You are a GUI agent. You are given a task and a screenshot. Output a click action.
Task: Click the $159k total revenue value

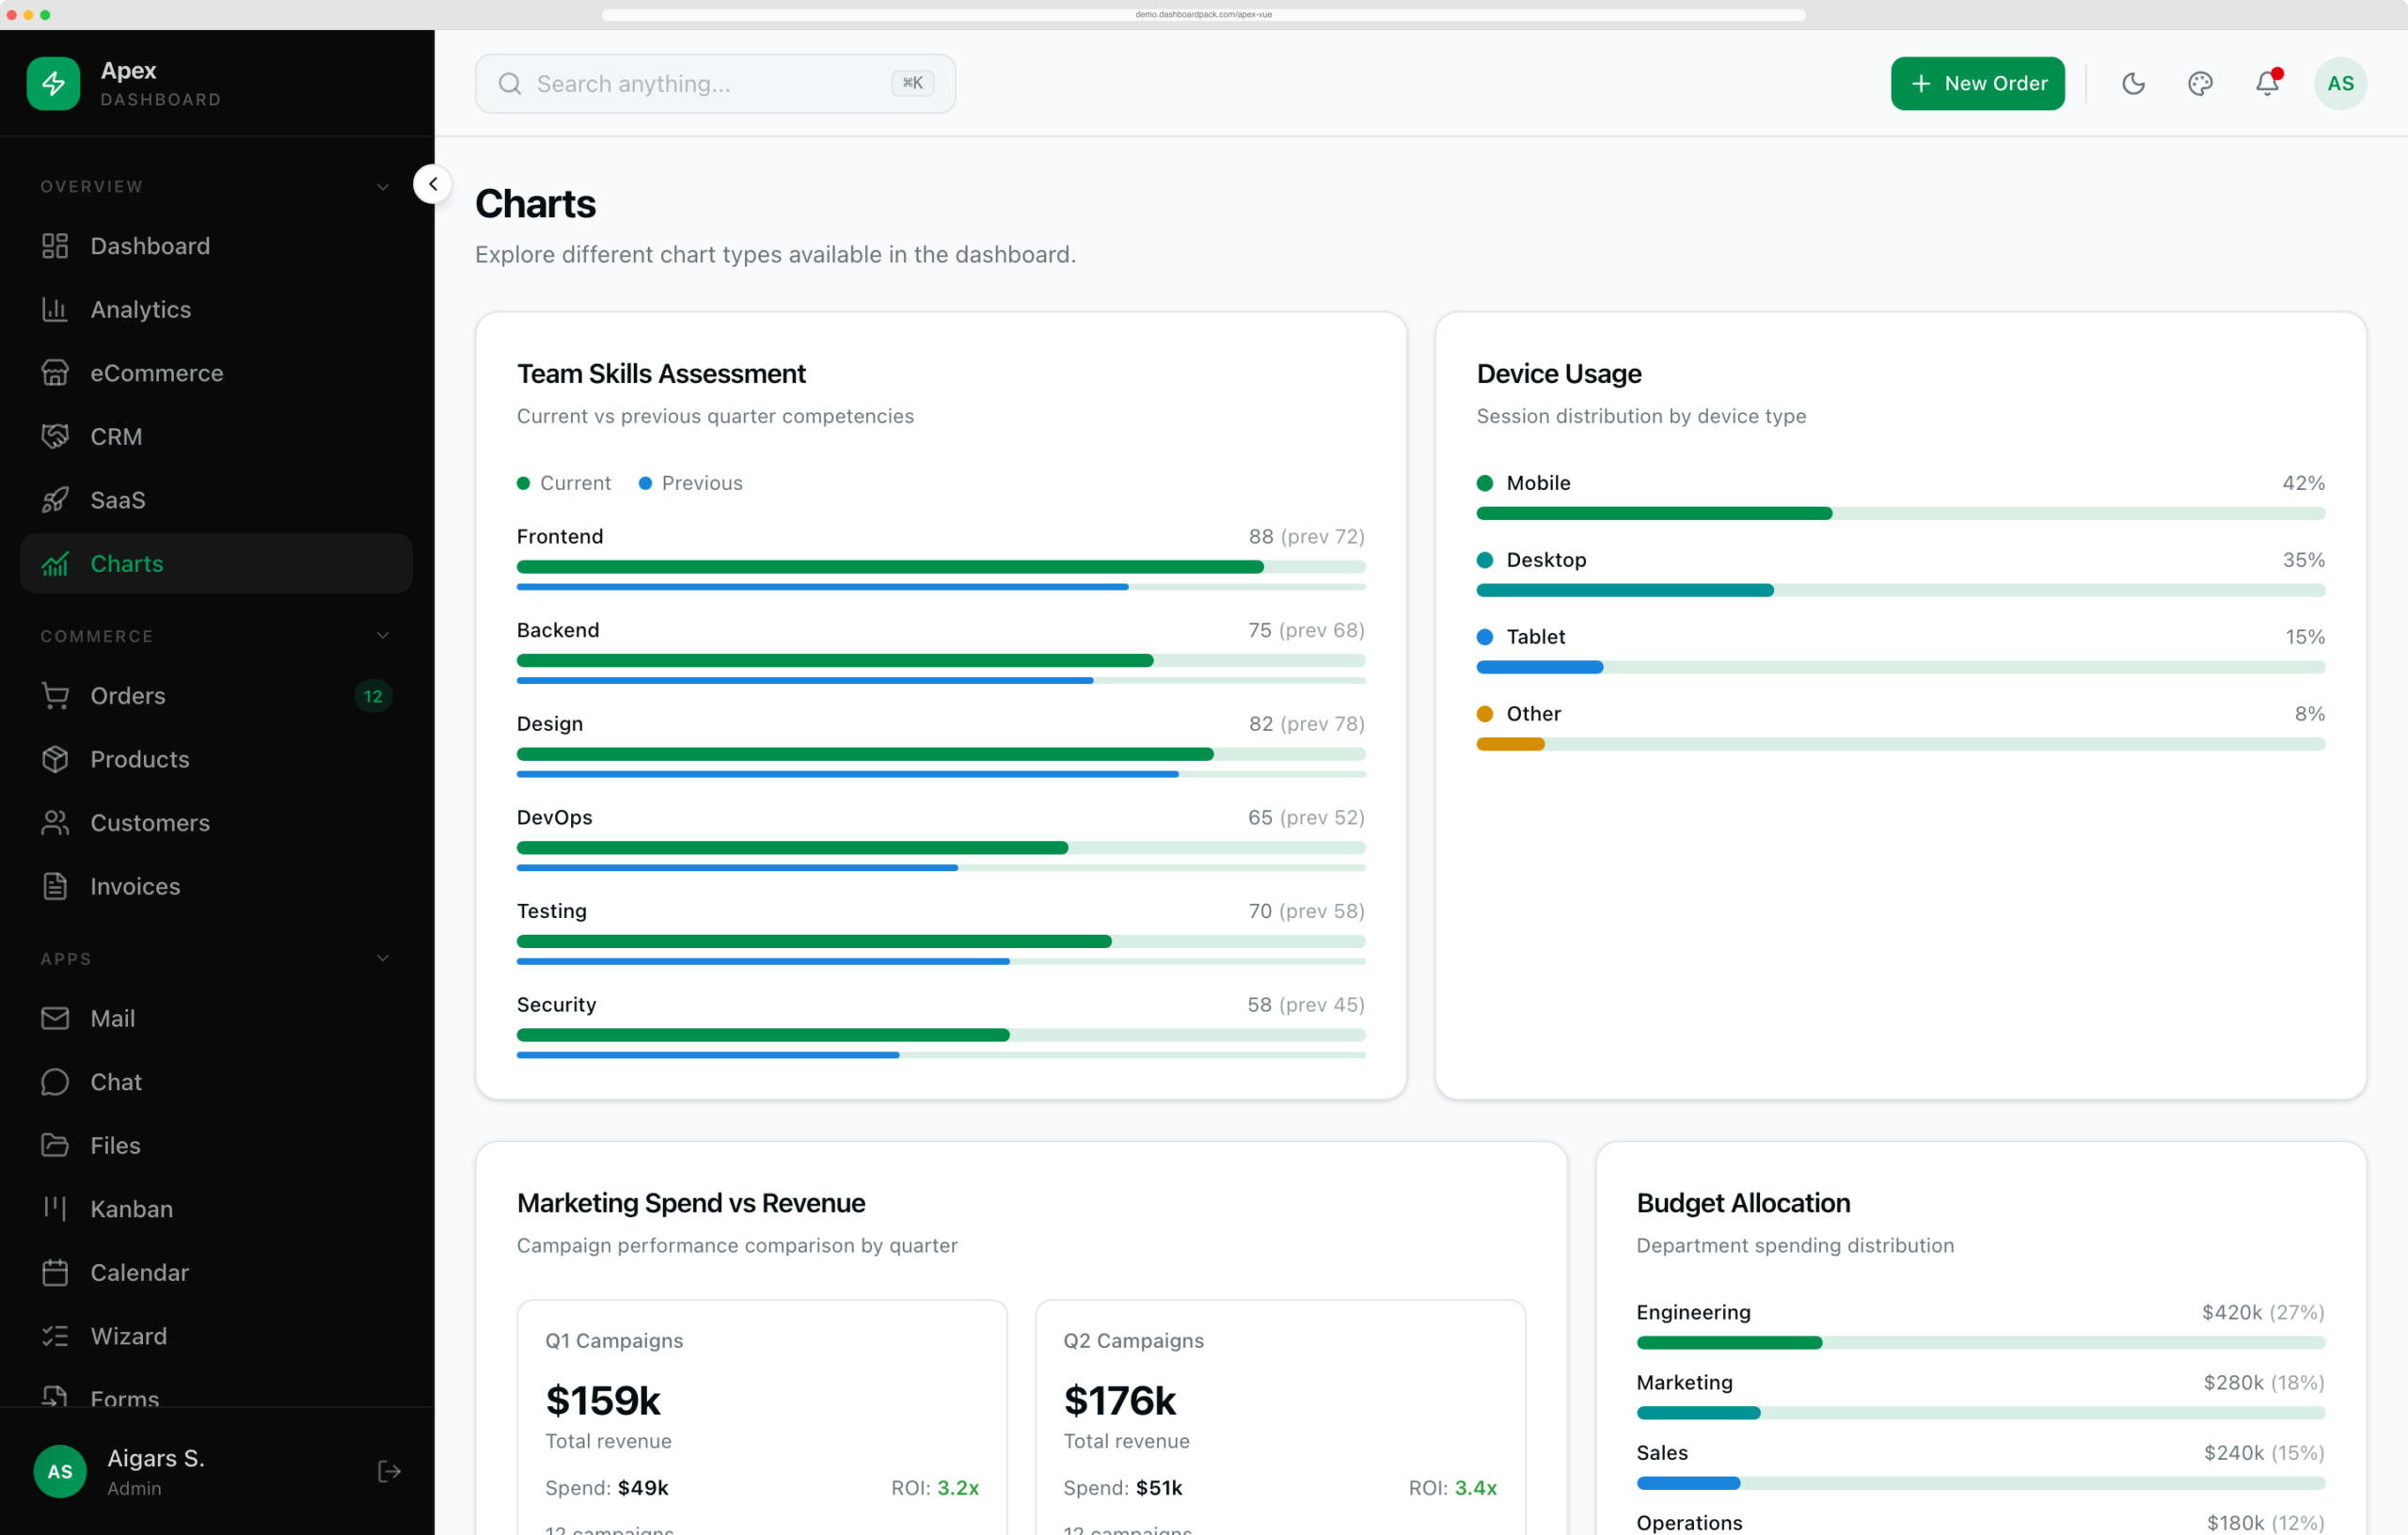[x=603, y=1401]
